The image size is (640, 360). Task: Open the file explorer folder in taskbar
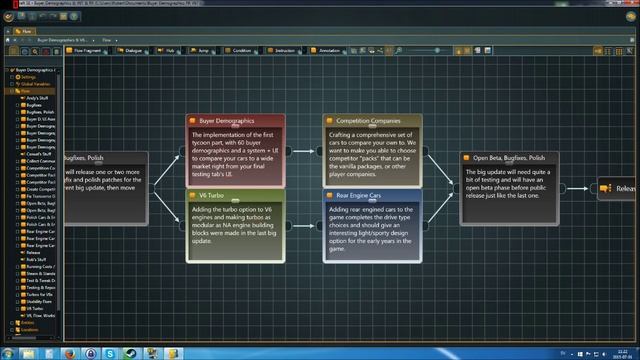tap(28, 353)
